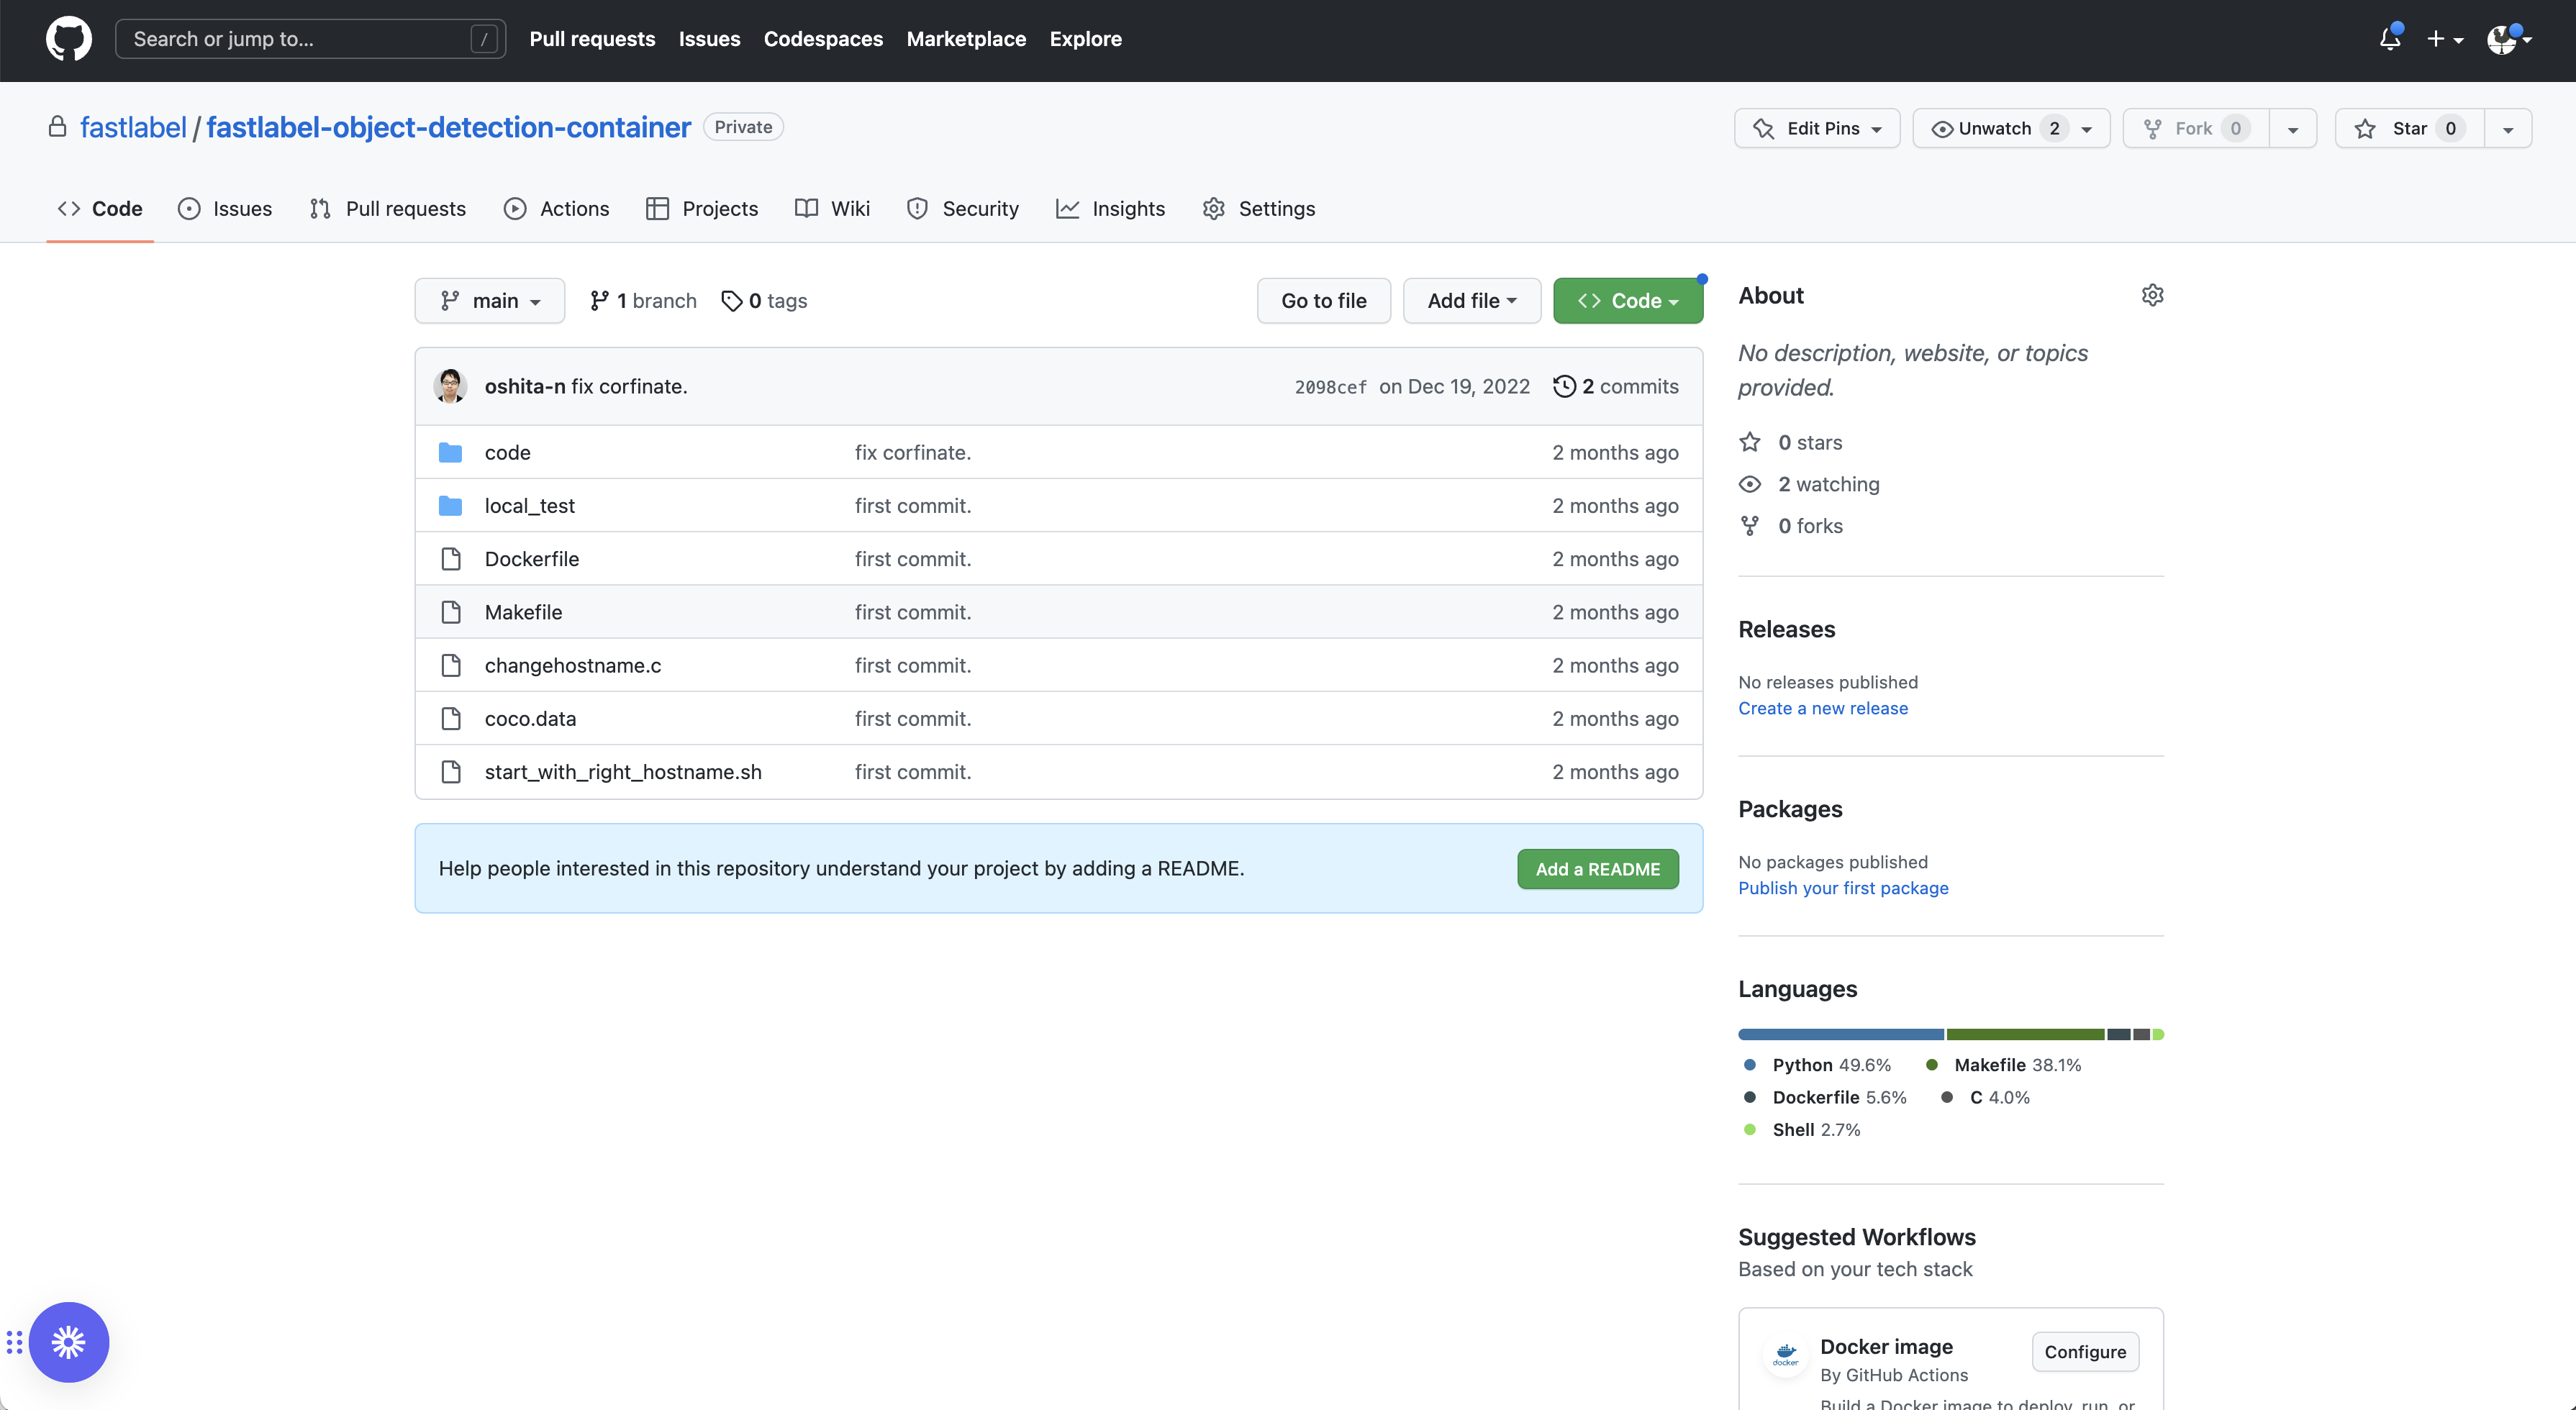
Task: Open the Makefile file
Action: coord(523,612)
